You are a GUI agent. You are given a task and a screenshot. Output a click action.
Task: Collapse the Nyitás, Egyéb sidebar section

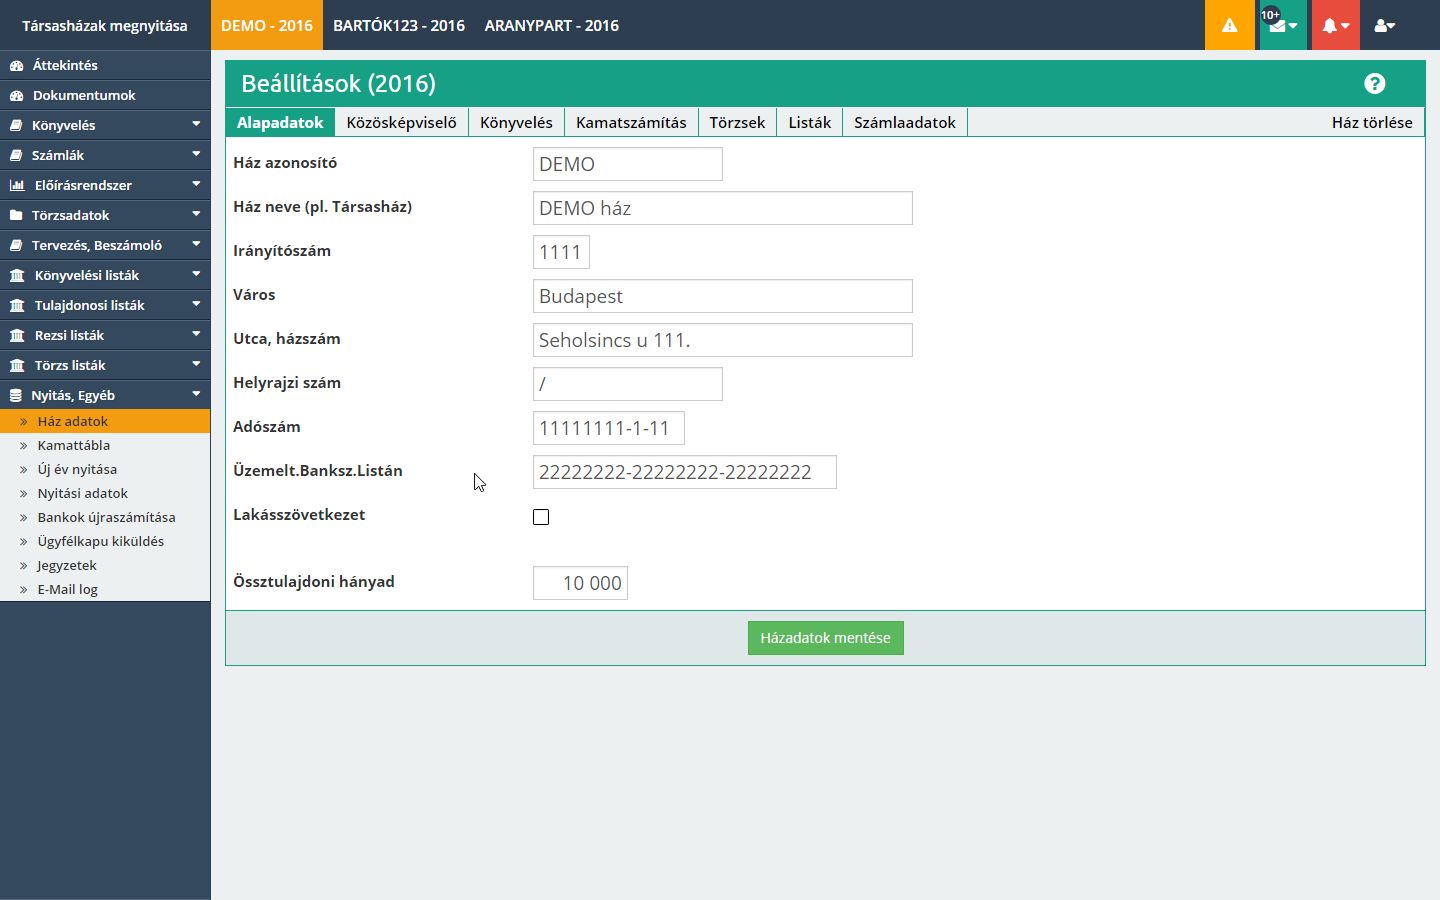point(196,394)
